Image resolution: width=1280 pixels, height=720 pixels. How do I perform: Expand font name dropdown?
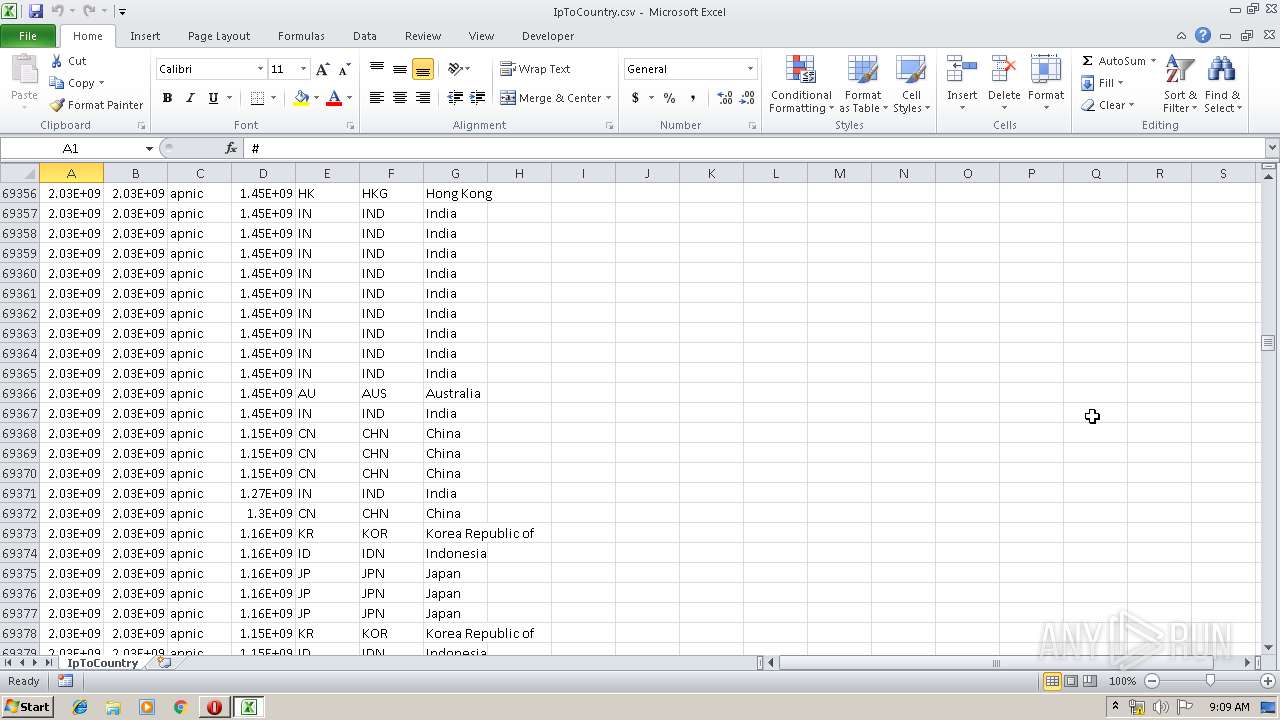coord(260,69)
